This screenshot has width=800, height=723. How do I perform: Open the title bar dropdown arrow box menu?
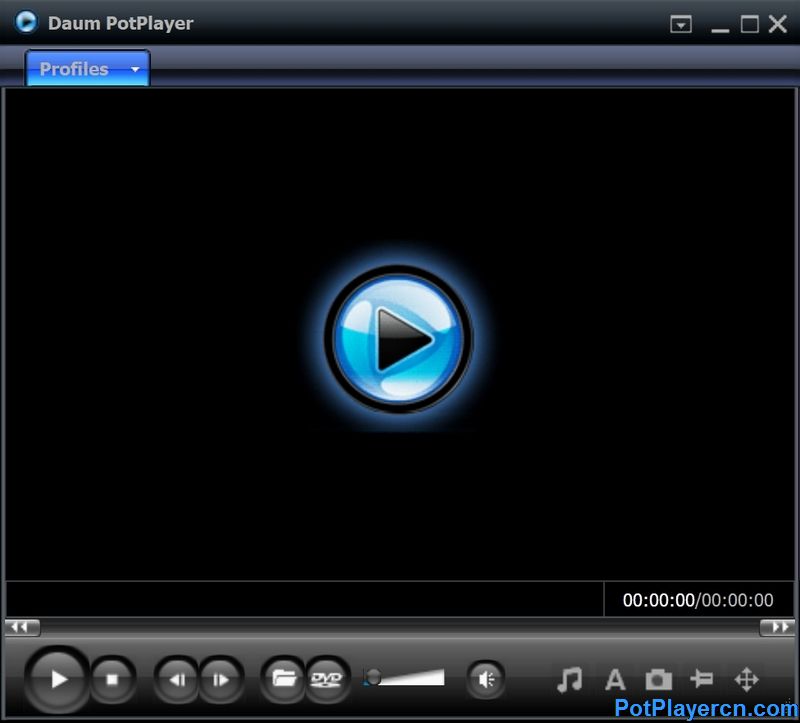coord(681,24)
